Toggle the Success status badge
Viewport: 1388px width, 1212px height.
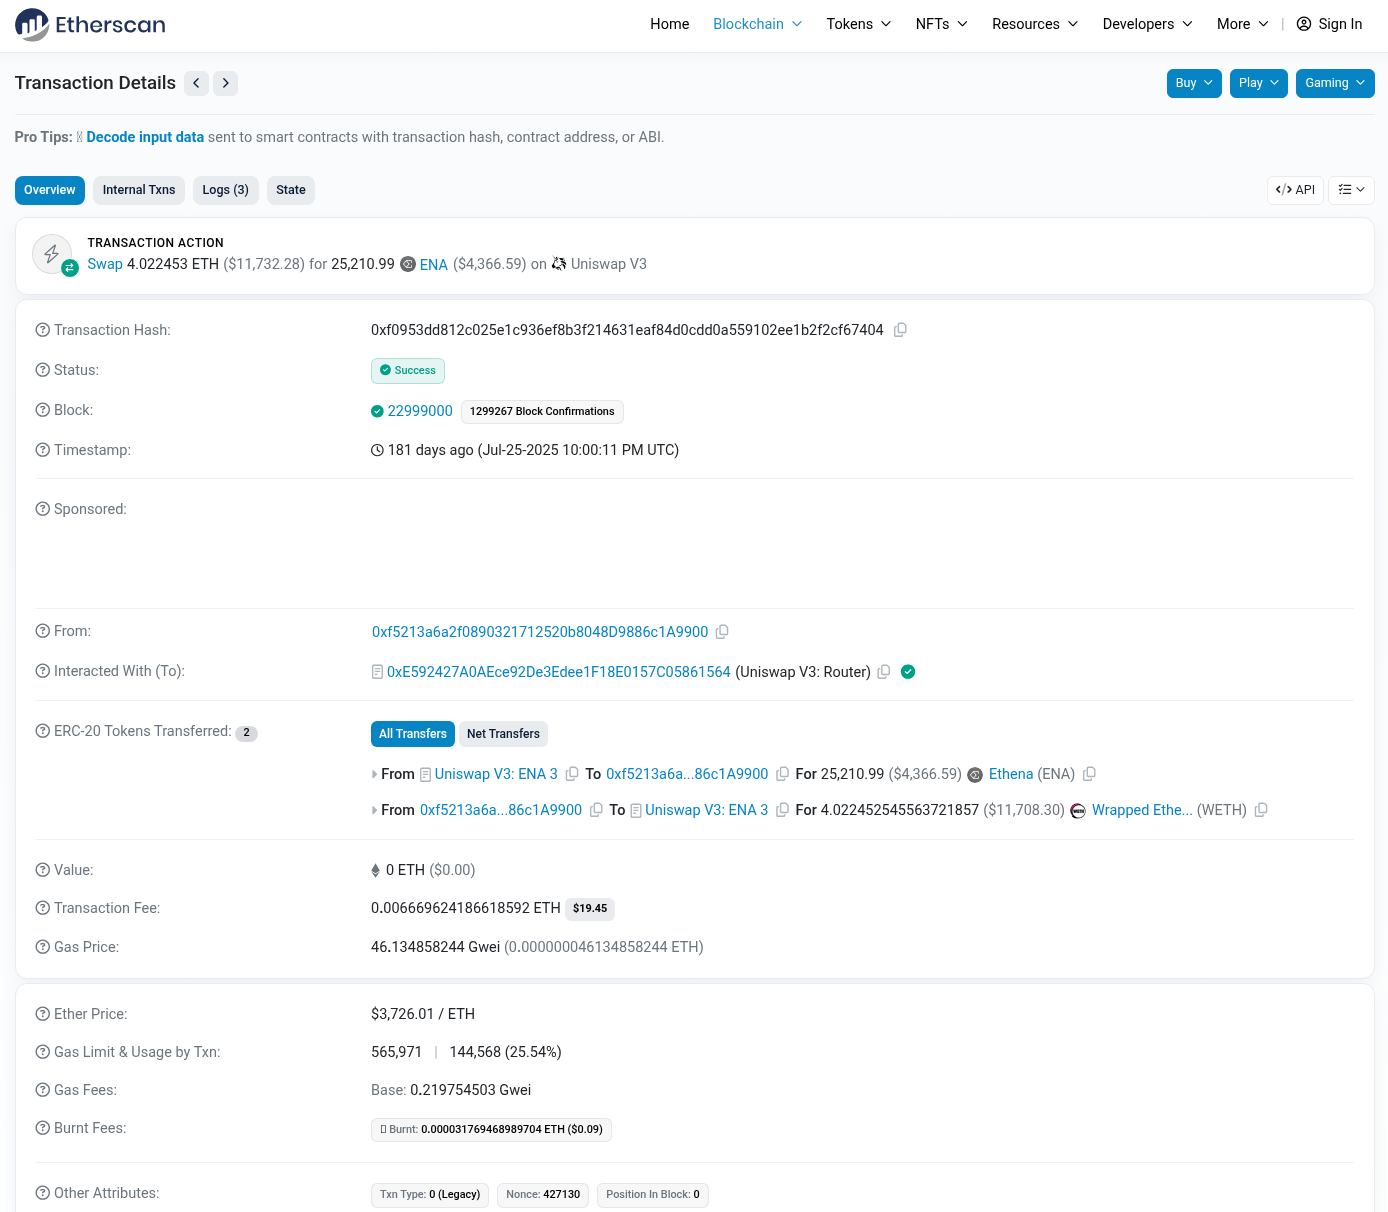pyautogui.click(x=408, y=371)
